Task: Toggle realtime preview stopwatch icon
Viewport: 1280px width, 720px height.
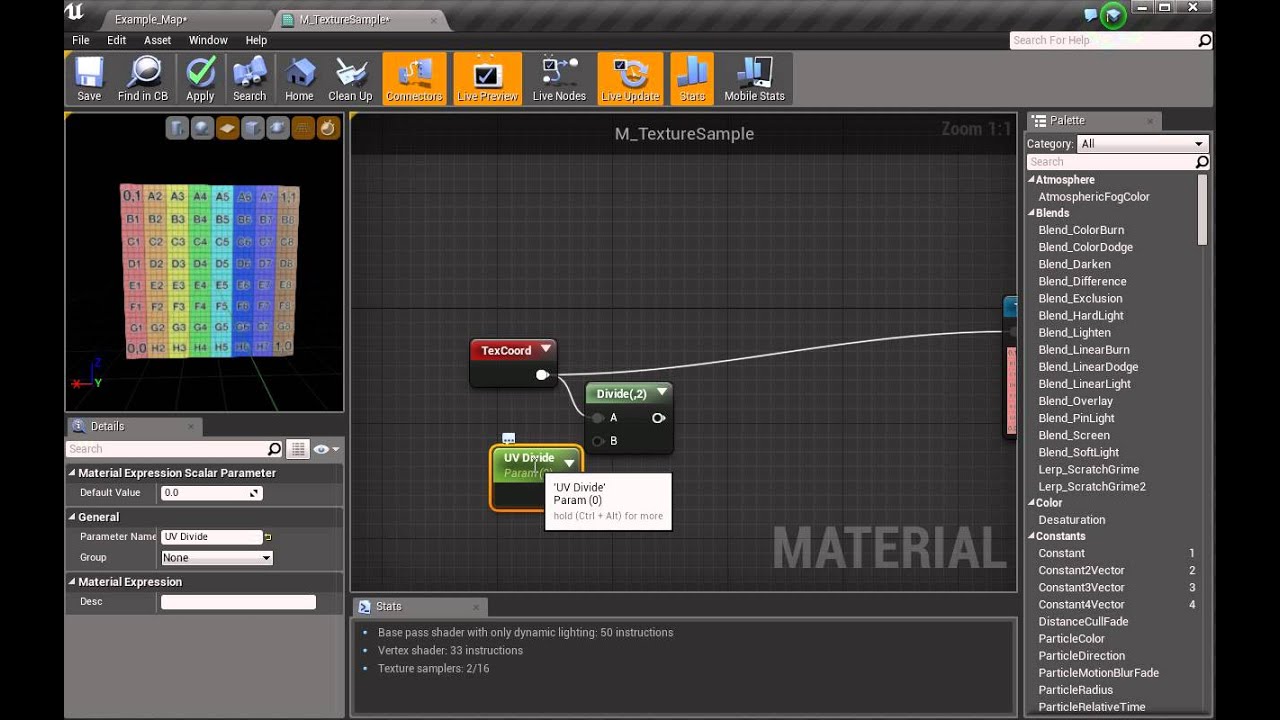Action: (328, 128)
